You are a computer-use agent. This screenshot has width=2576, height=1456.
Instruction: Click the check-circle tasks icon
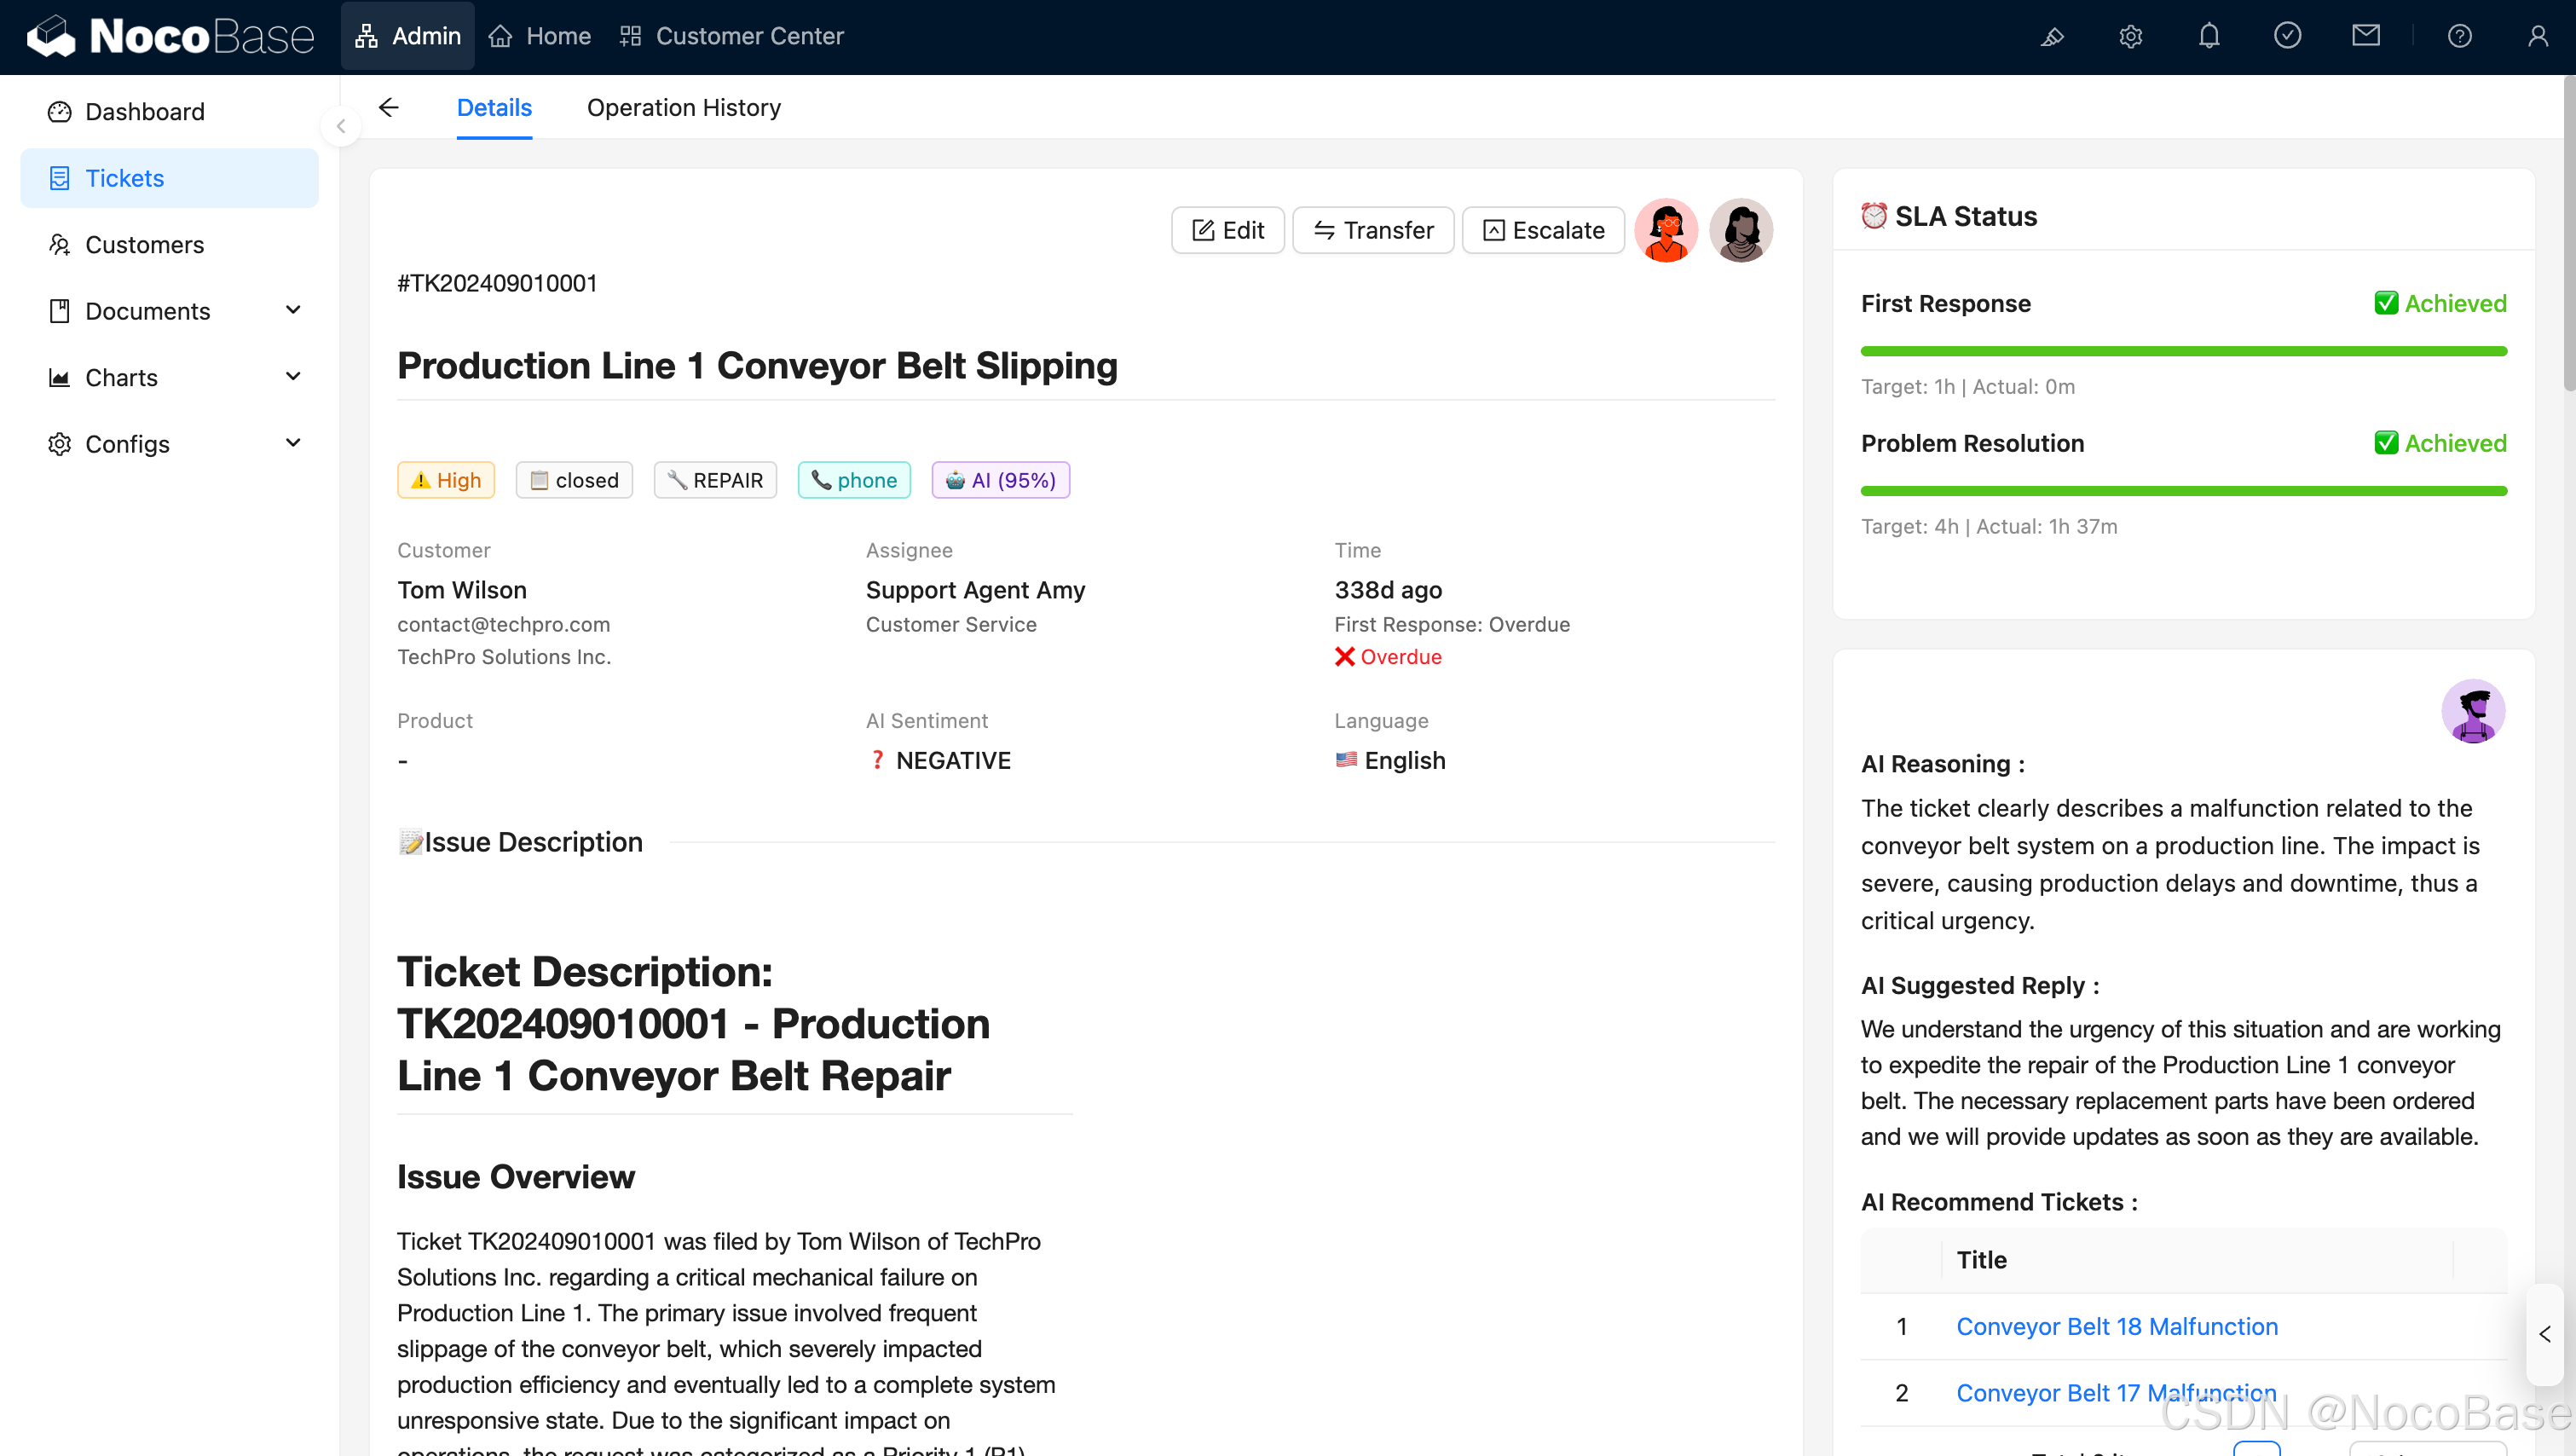2287,37
